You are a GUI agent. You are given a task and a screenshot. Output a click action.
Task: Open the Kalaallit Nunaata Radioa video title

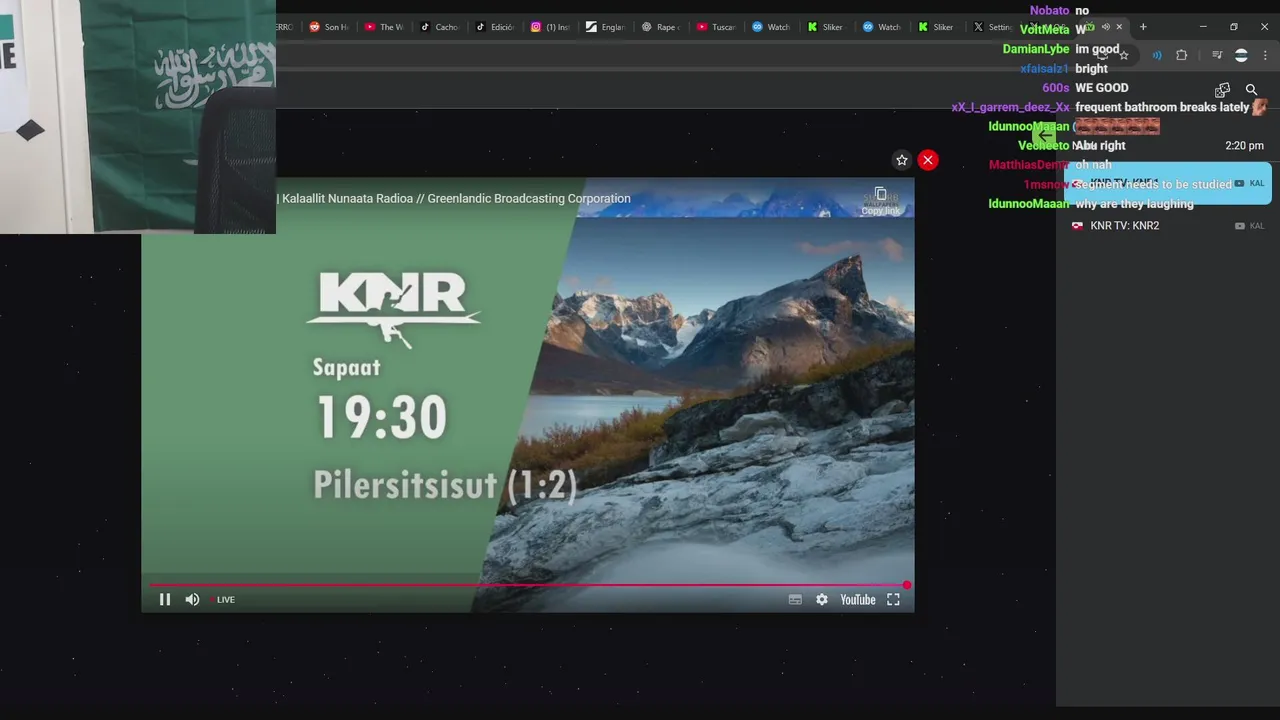pyautogui.click(x=456, y=198)
